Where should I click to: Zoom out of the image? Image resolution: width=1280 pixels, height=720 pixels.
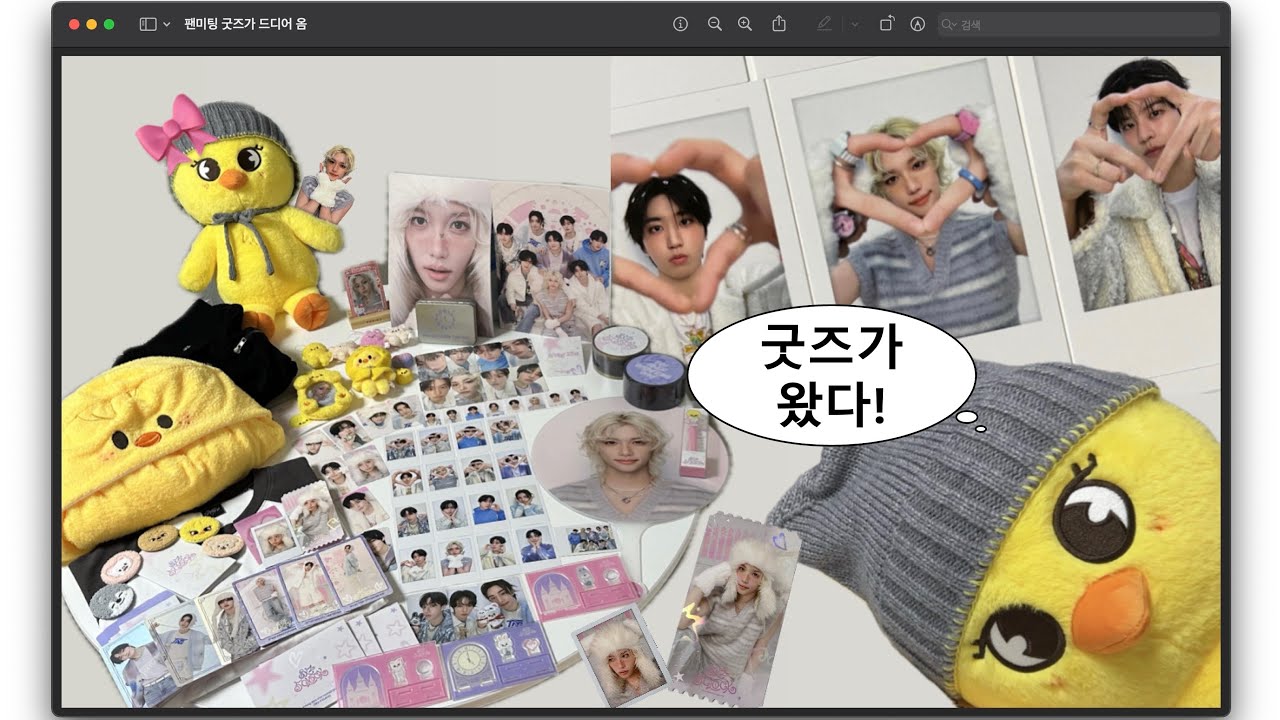tap(714, 24)
